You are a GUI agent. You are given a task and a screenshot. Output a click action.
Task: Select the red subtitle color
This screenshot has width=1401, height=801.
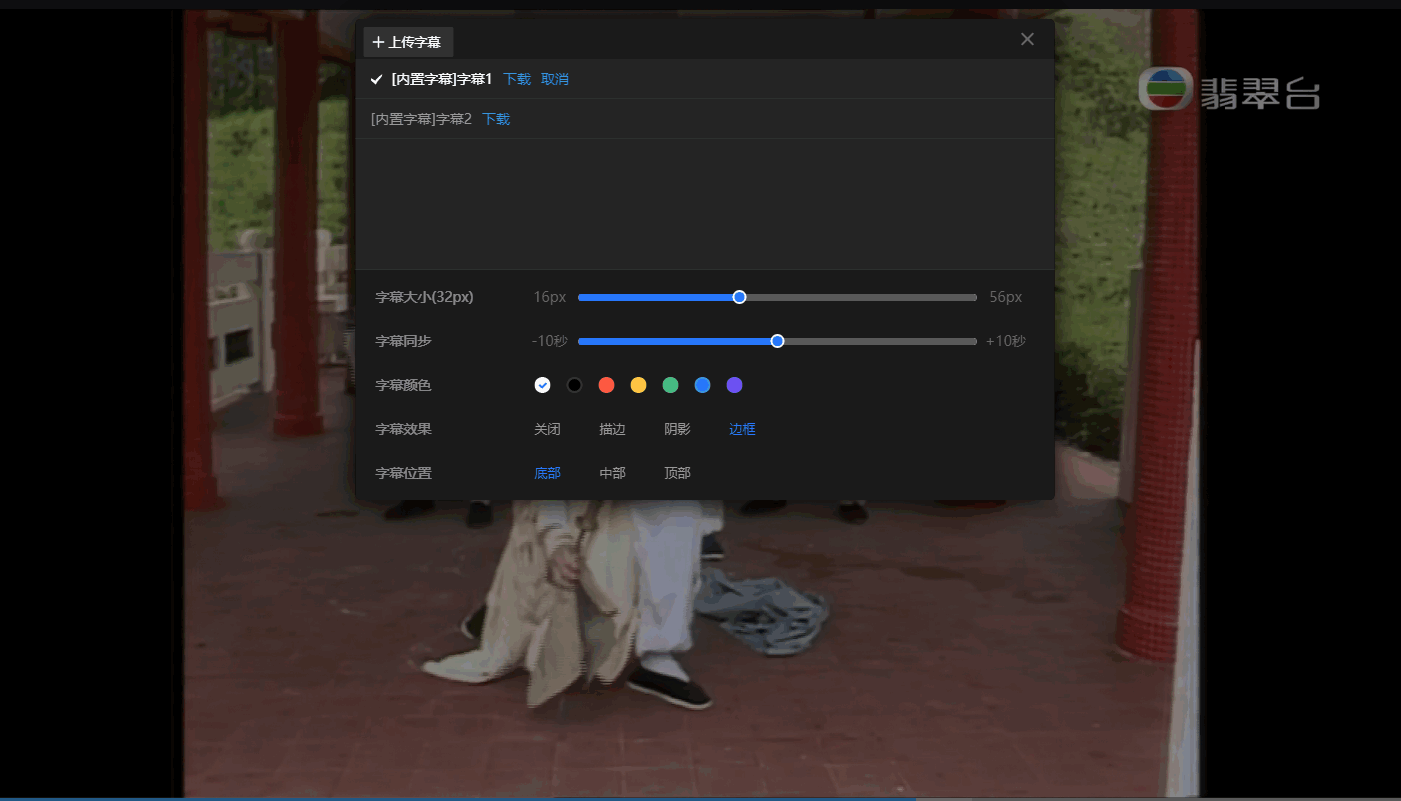click(x=606, y=385)
